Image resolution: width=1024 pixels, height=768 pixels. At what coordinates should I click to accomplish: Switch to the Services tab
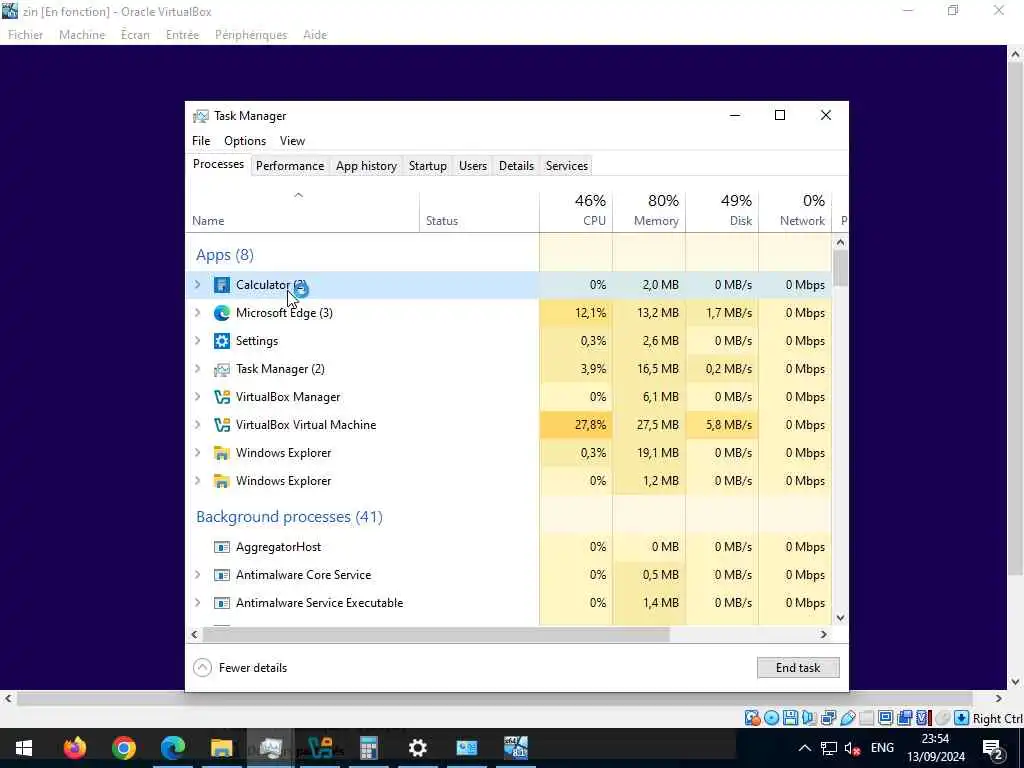click(x=567, y=166)
